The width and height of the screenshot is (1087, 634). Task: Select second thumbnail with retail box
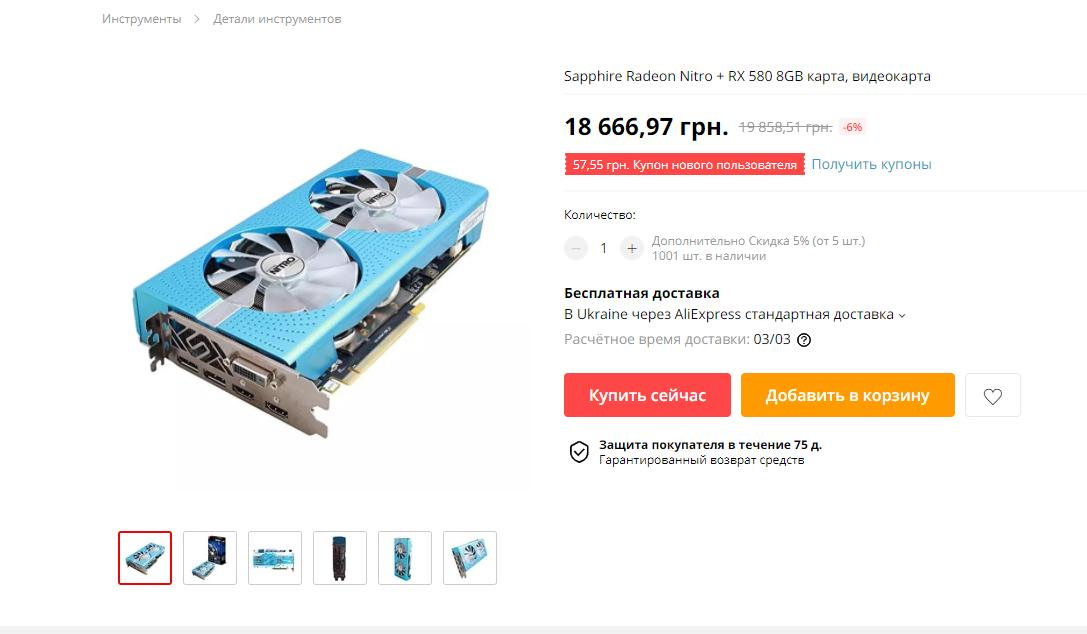pyautogui.click(x=210, y=558)
